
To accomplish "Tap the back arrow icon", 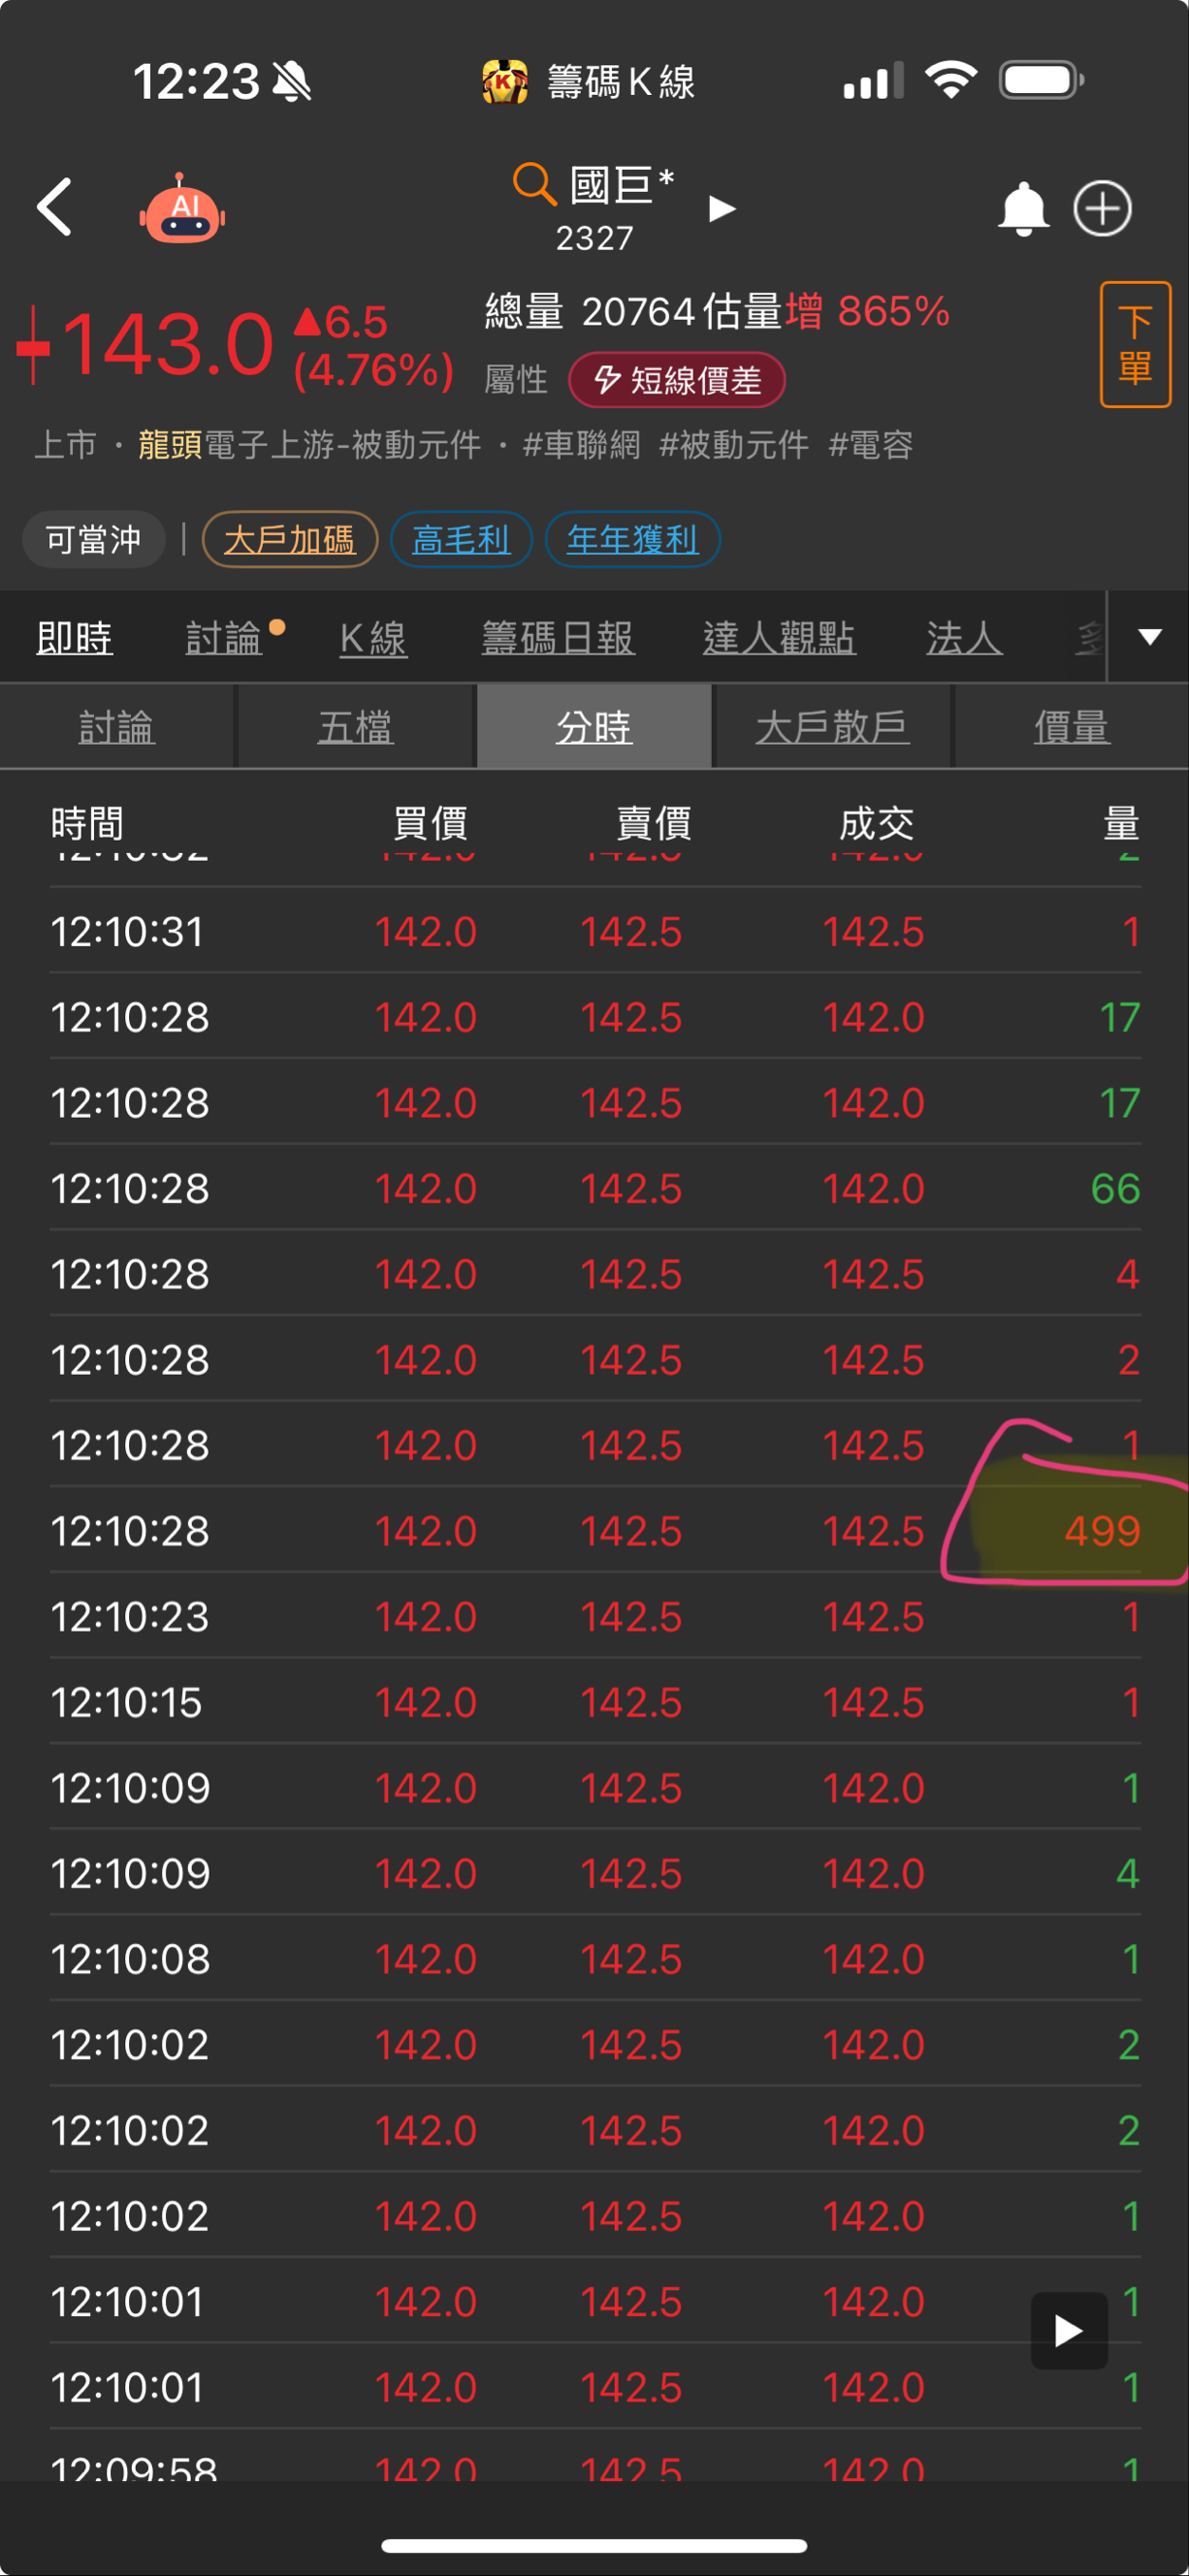I will tap(54, 207).
